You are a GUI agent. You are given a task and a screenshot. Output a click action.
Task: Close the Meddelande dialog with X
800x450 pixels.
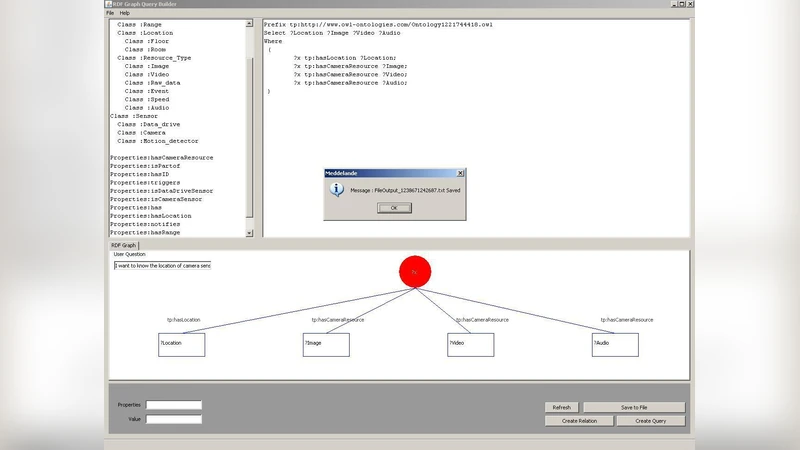point(461,173)
